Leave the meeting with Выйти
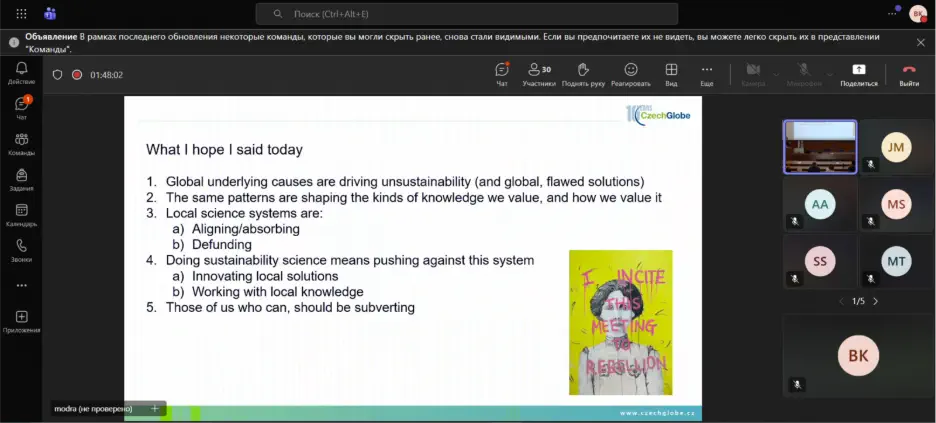Screen dimensions: 936x423 [908, 74]
